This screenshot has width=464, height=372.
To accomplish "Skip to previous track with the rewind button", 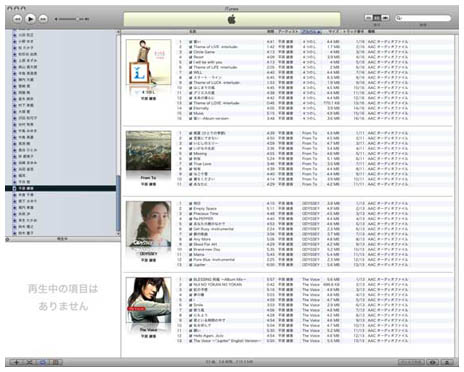I will click(x=18, y=19).
